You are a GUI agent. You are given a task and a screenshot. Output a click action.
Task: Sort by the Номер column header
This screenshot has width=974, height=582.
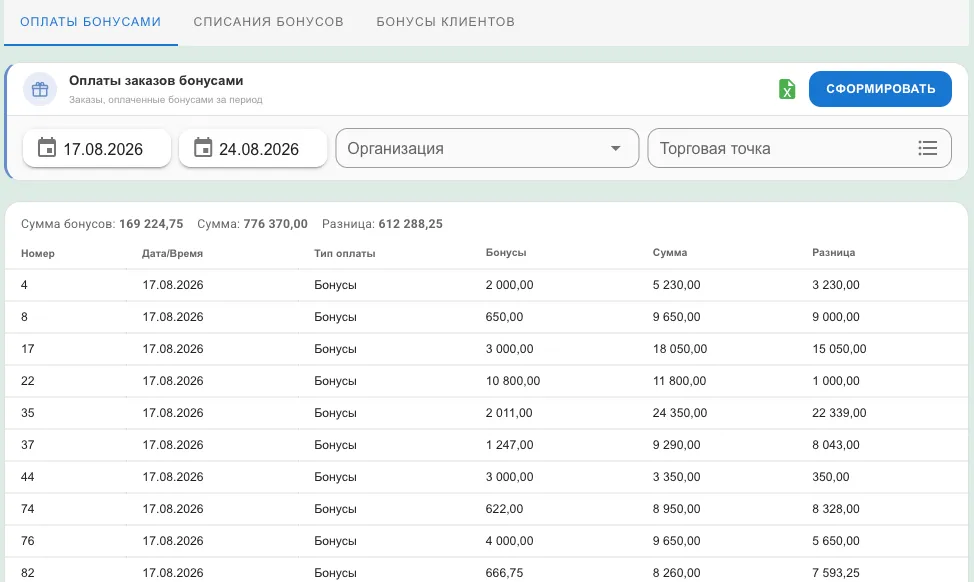pyautogui.click(x=38, y=253)
